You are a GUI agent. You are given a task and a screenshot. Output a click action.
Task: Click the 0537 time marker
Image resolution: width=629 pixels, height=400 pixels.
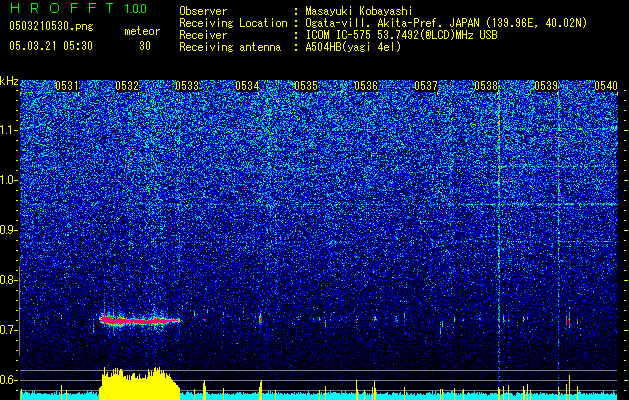tap(426, 86)
